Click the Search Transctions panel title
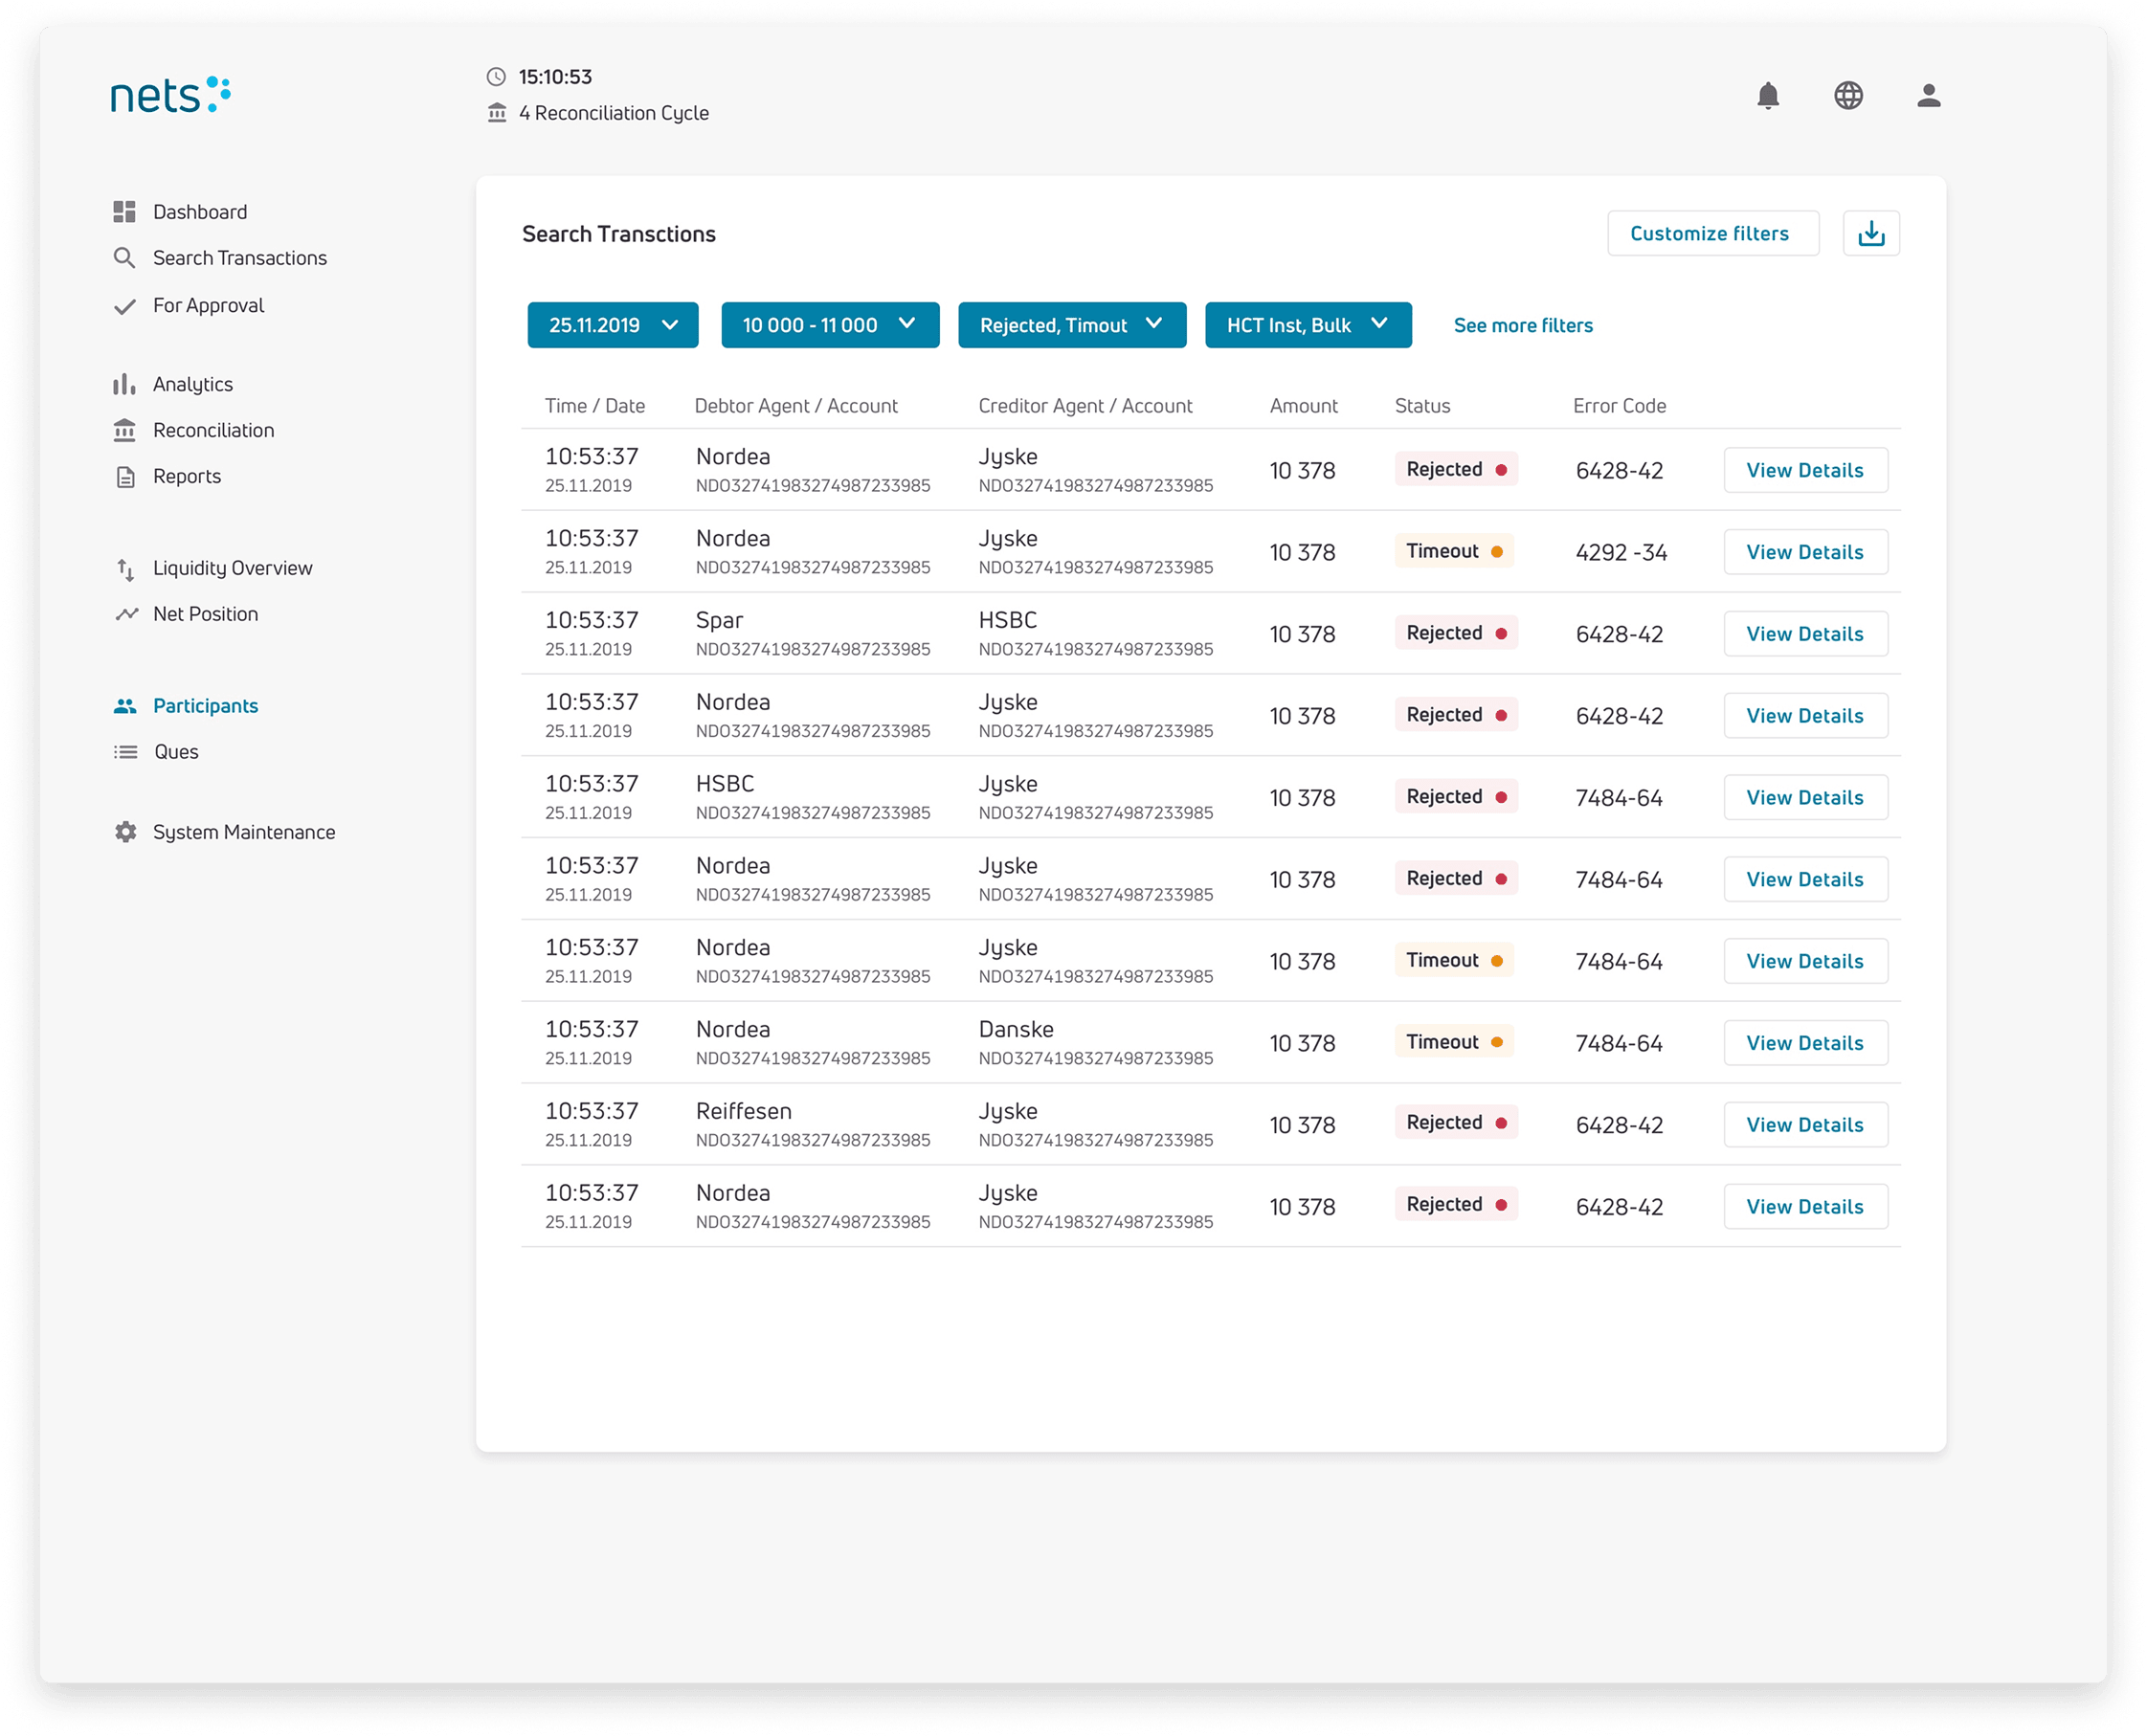 click(x=618, y=234)
